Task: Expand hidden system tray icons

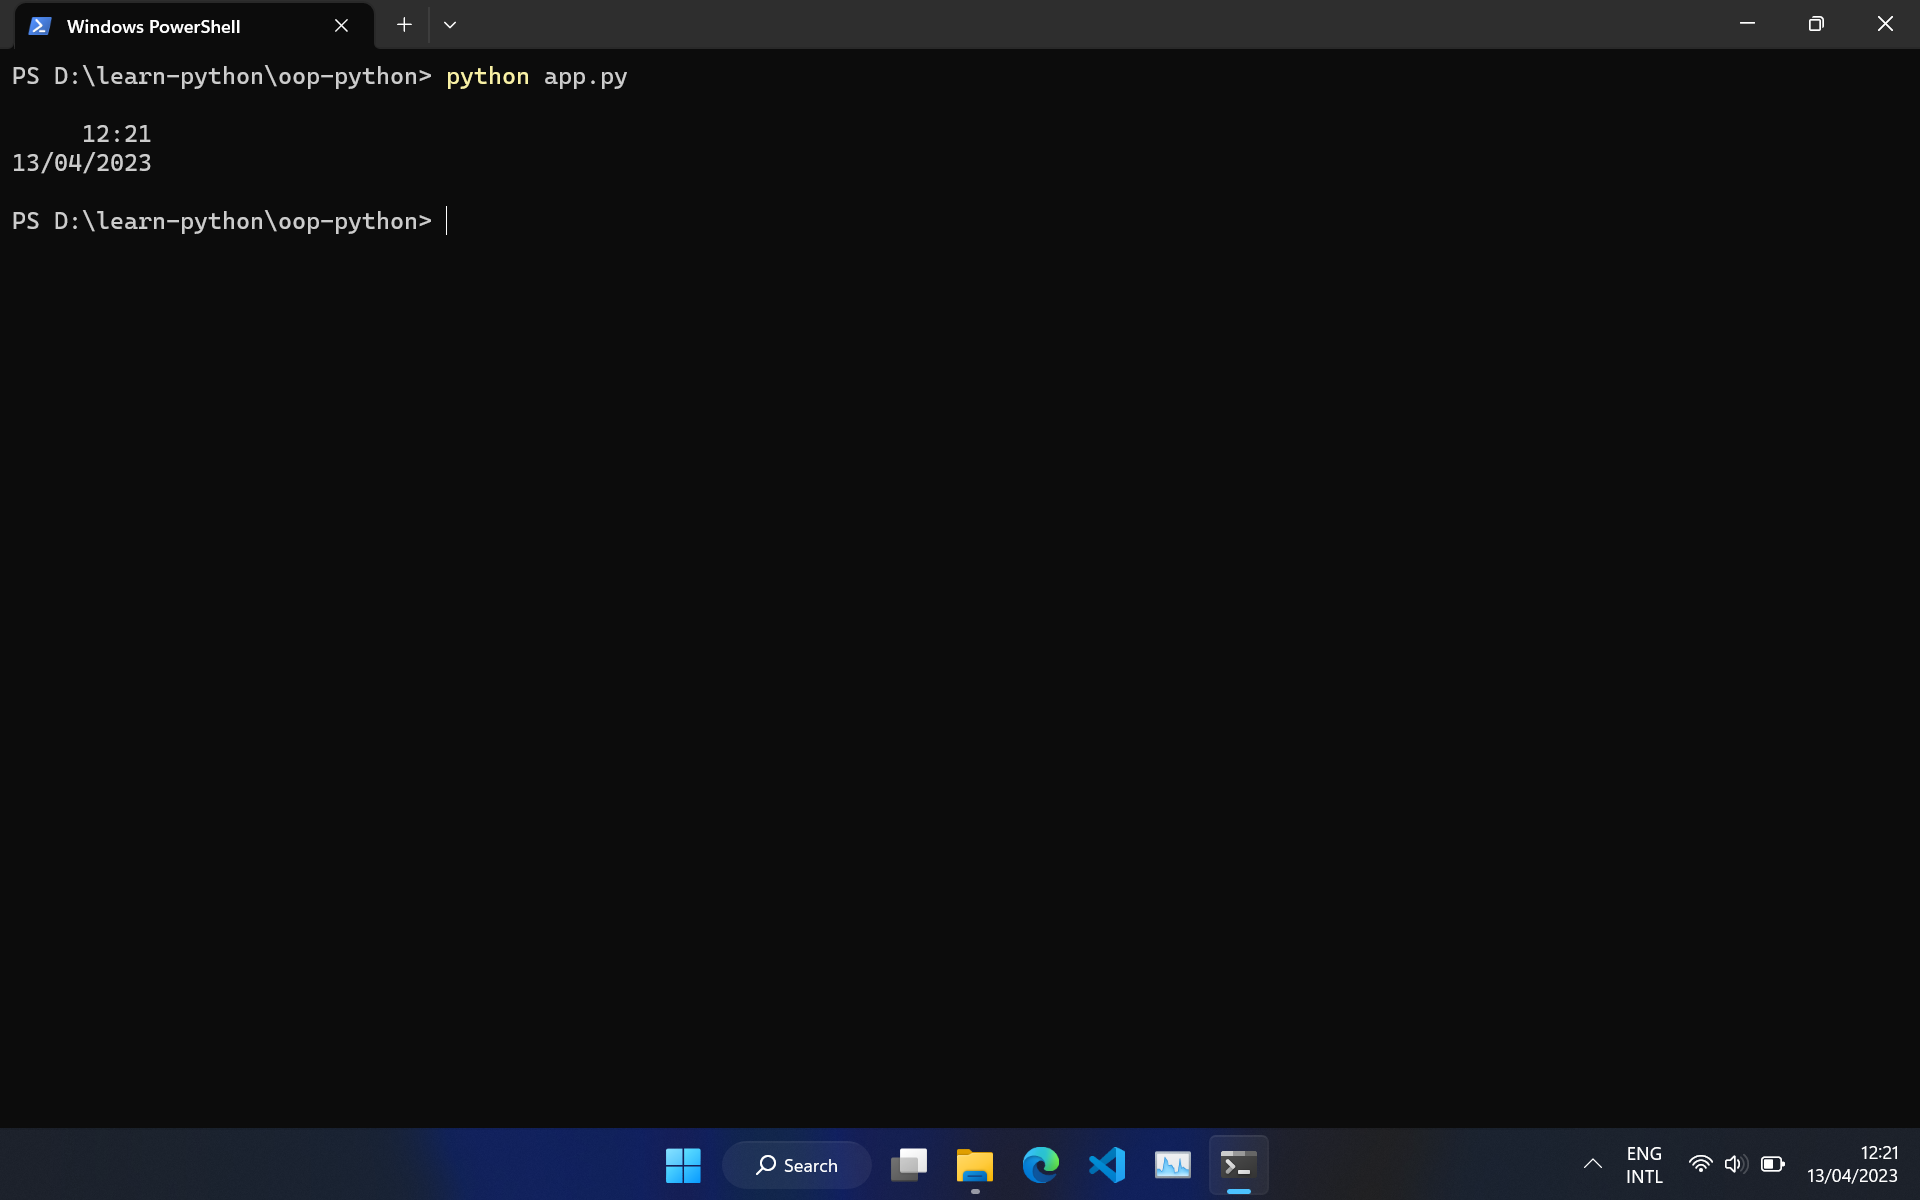Action: pyautogui.click(x=1592, y=1164)
